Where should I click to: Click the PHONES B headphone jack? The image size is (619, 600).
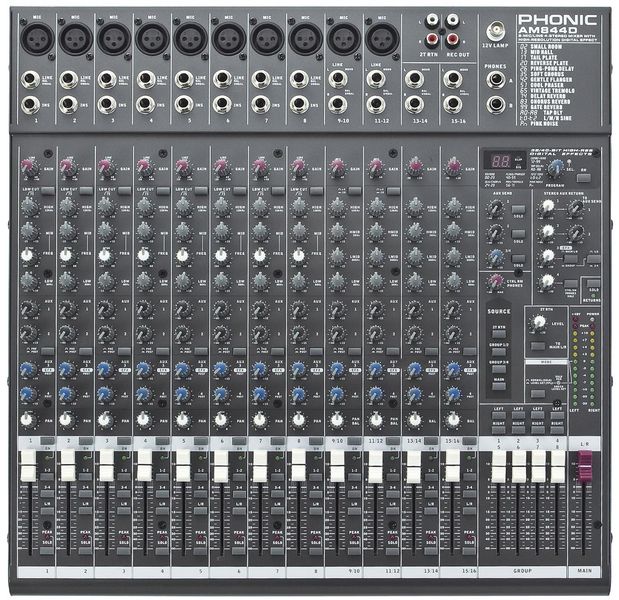point(495,105)
